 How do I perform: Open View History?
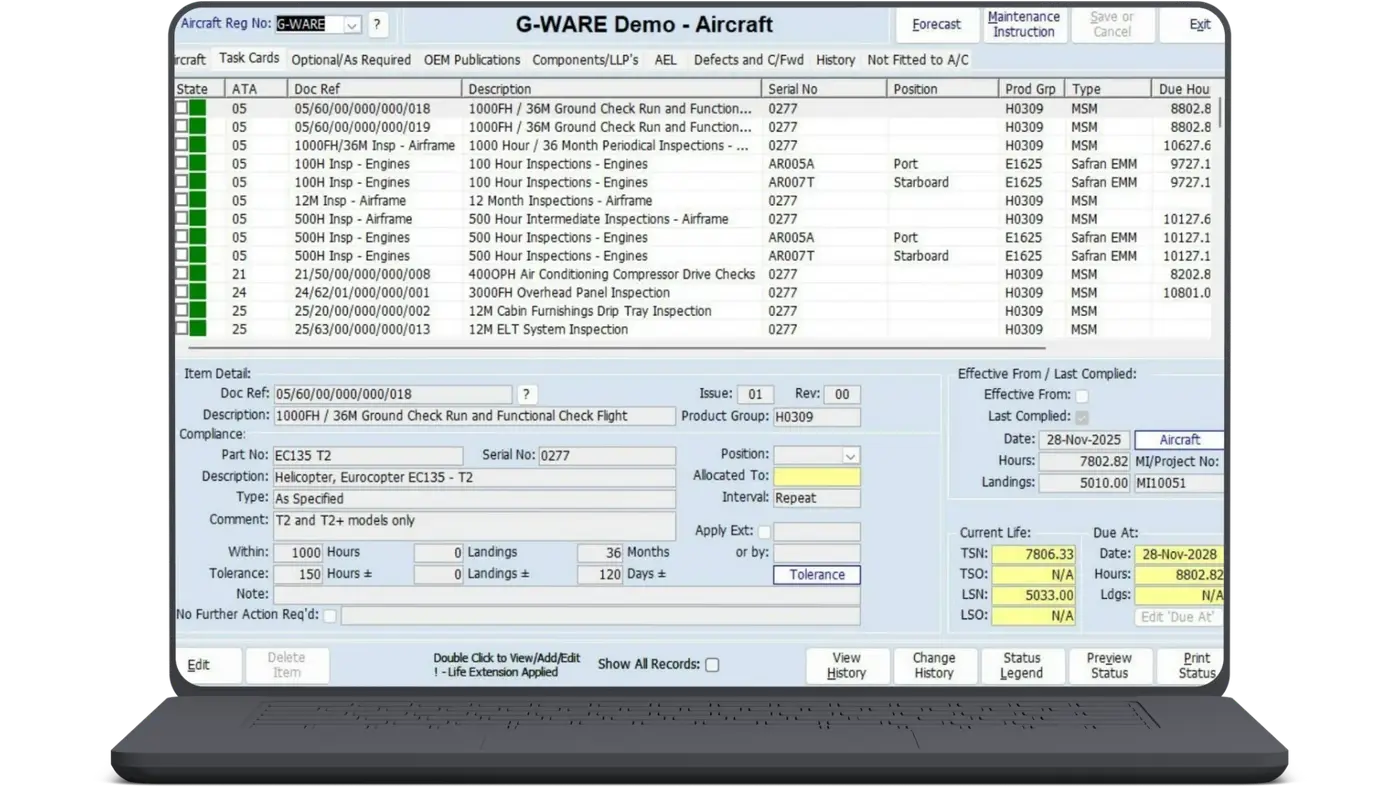(x=847, y=666)
